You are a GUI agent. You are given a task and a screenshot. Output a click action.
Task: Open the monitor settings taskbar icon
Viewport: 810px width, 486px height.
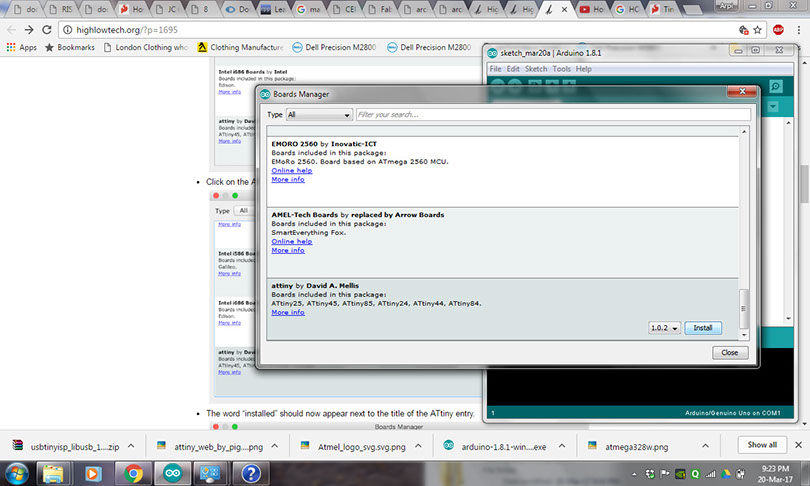(x=211, y=474)
